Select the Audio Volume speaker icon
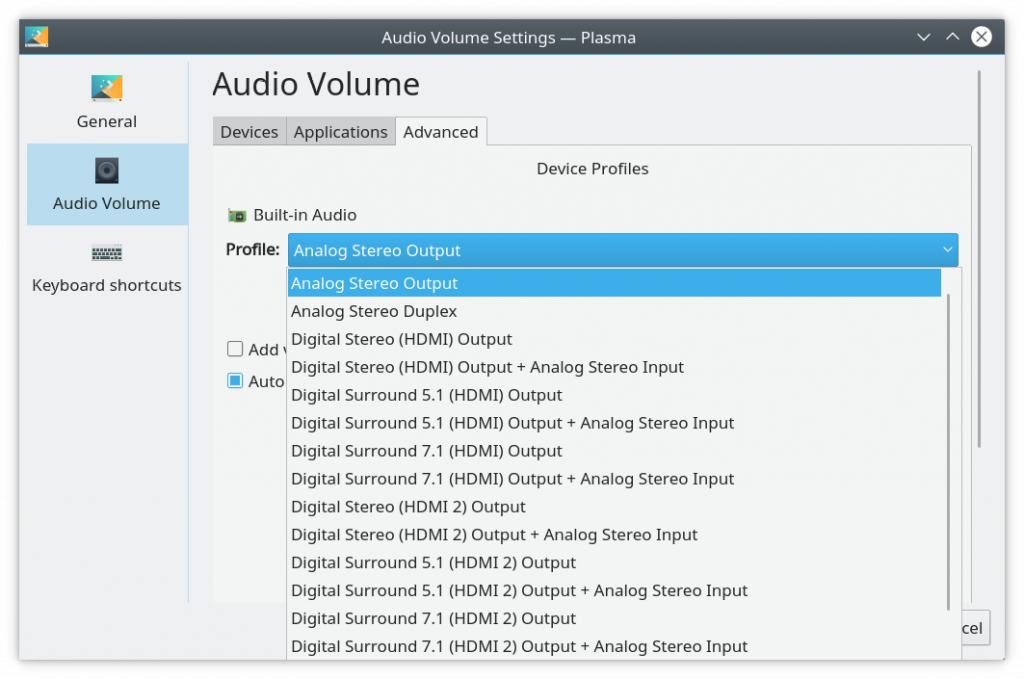Image resolution: width=1024 pixels, height=679 pixels. (x=107, y=170)
